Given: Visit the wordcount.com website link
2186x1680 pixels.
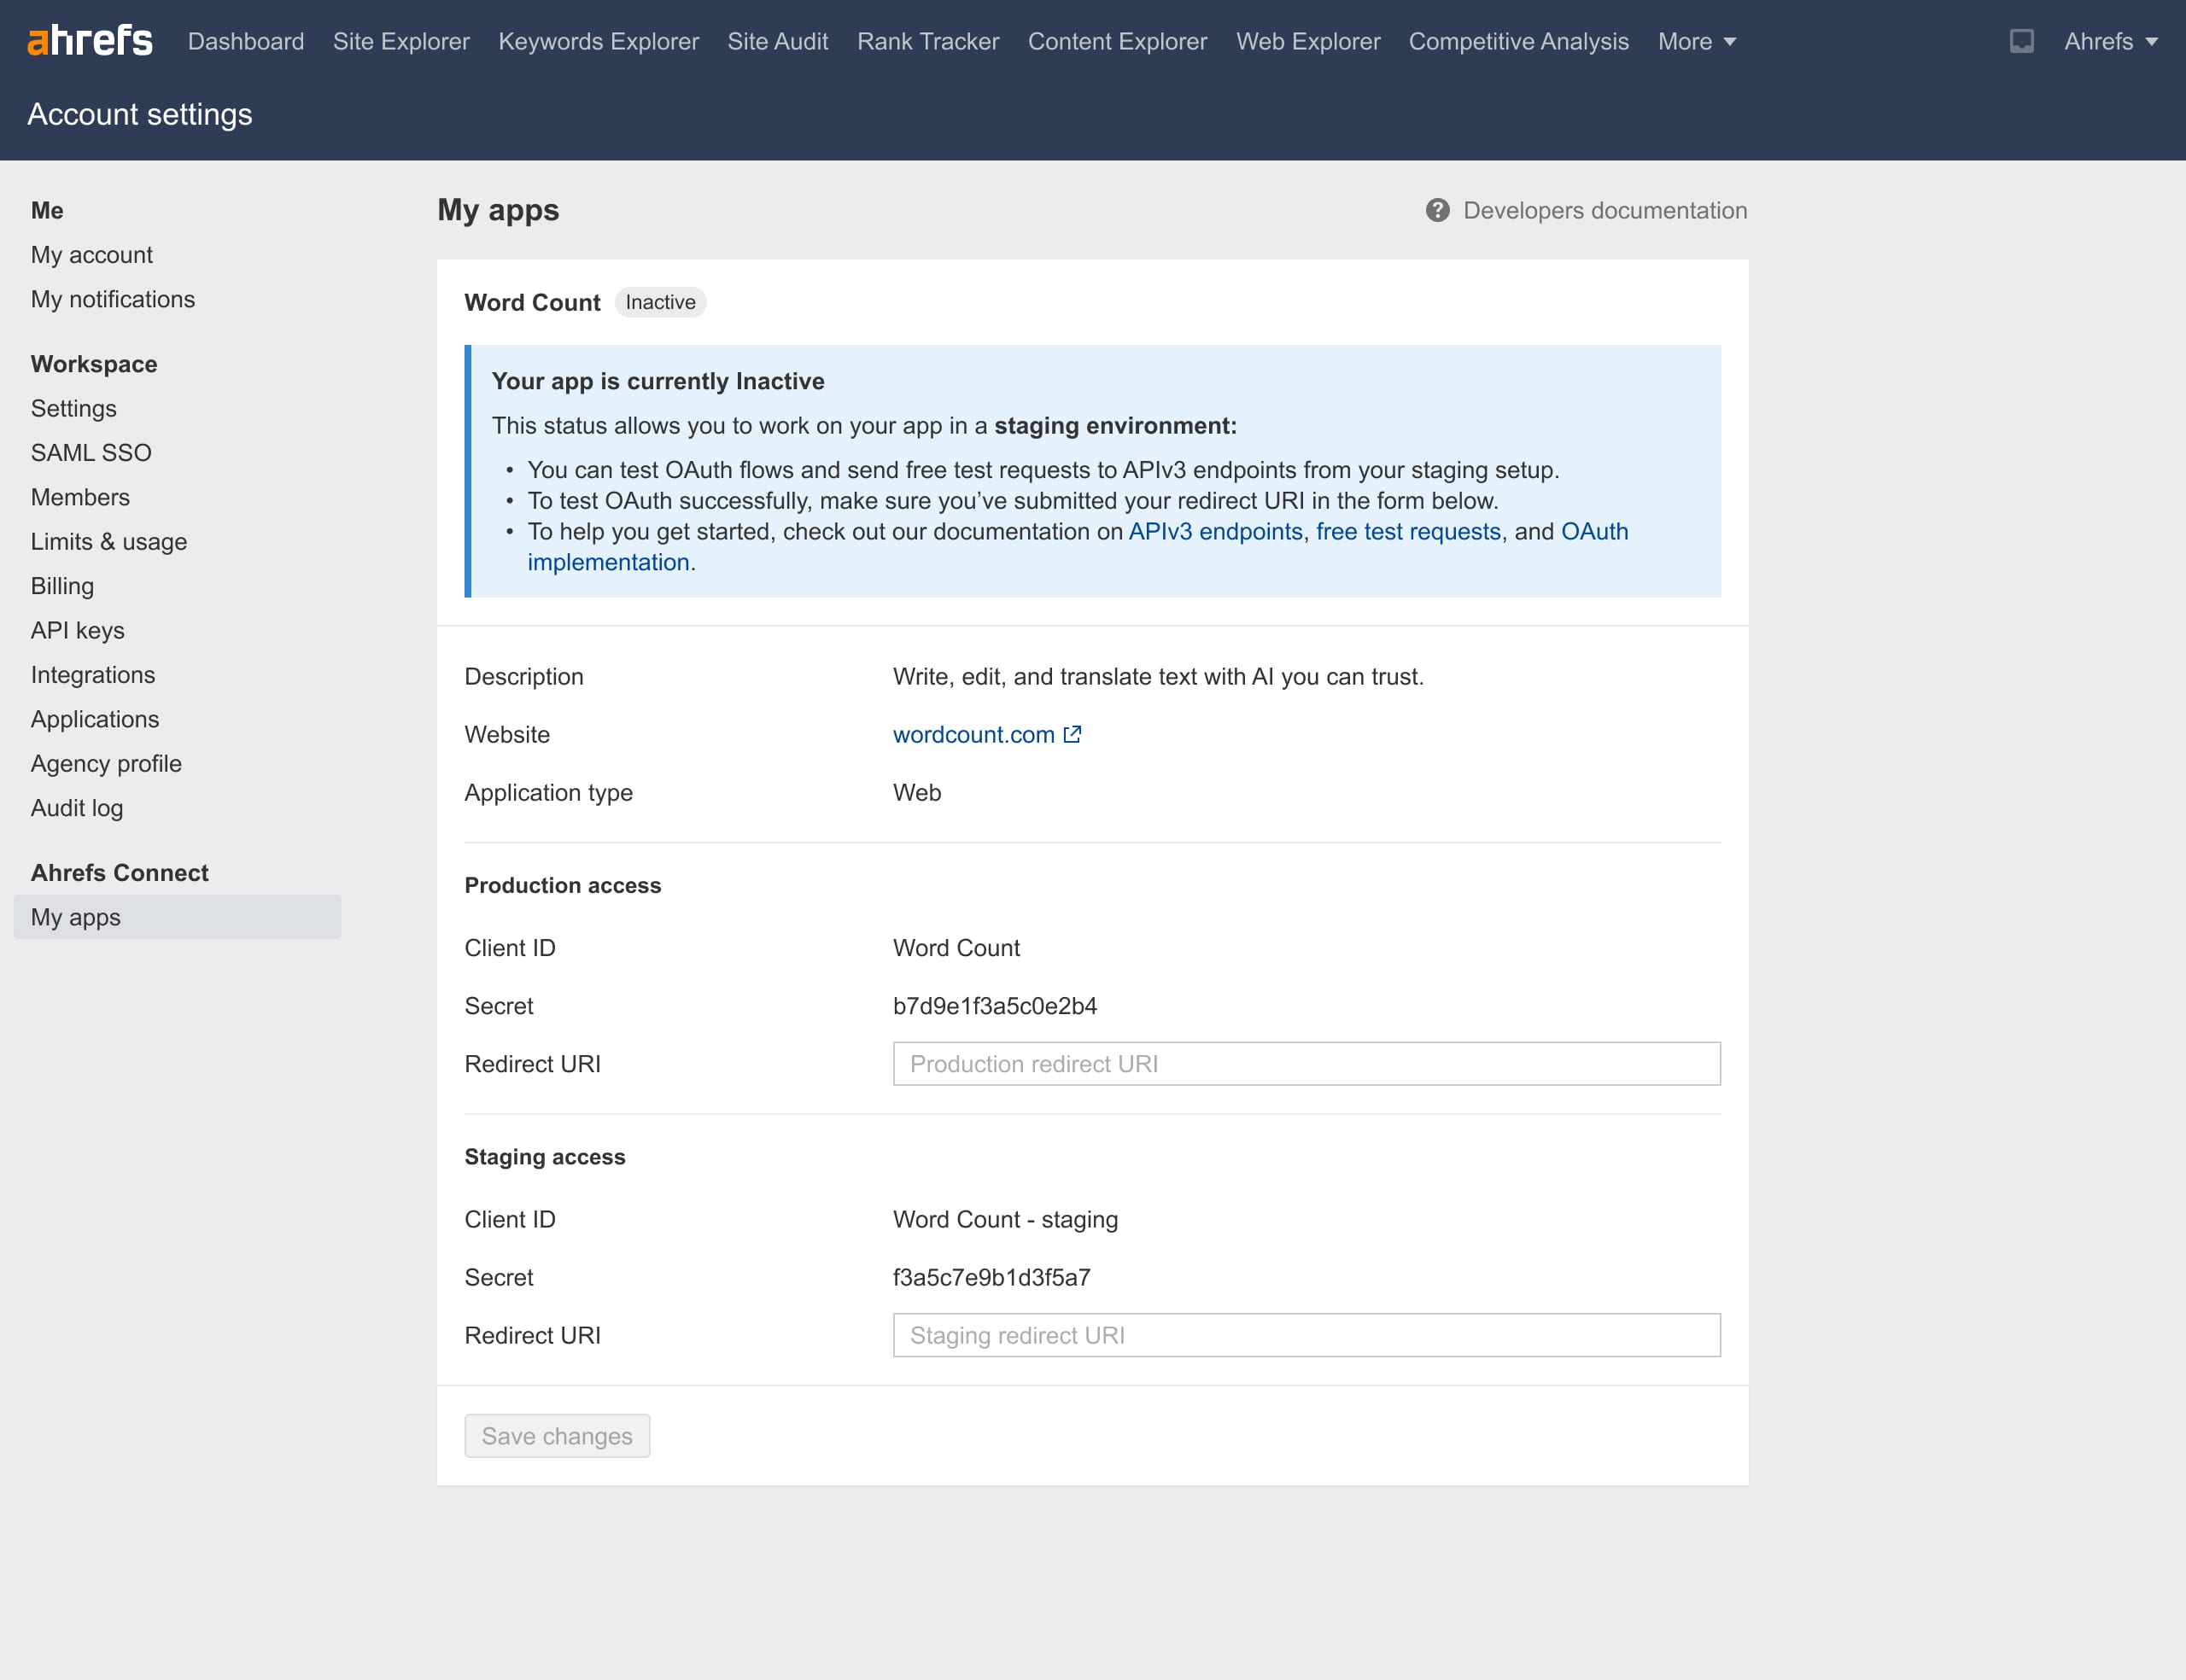Looking at the screenshot, I should (x=973, y=734).
